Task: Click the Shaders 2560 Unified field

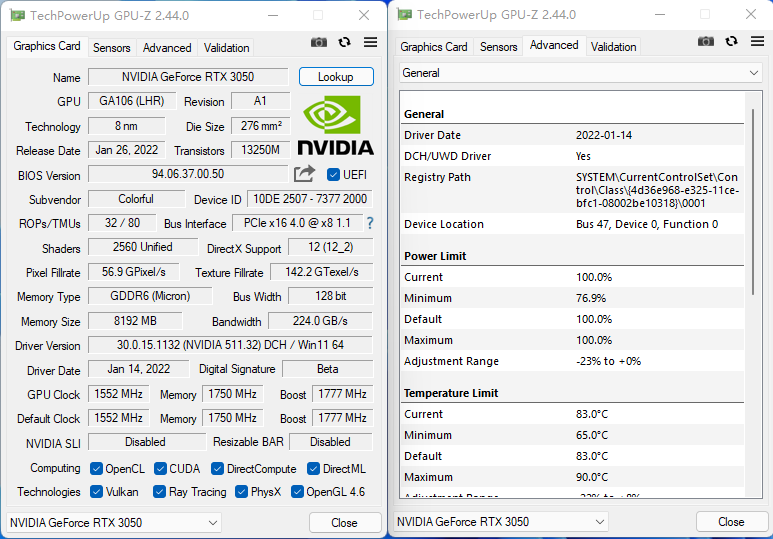Action: 143,247
